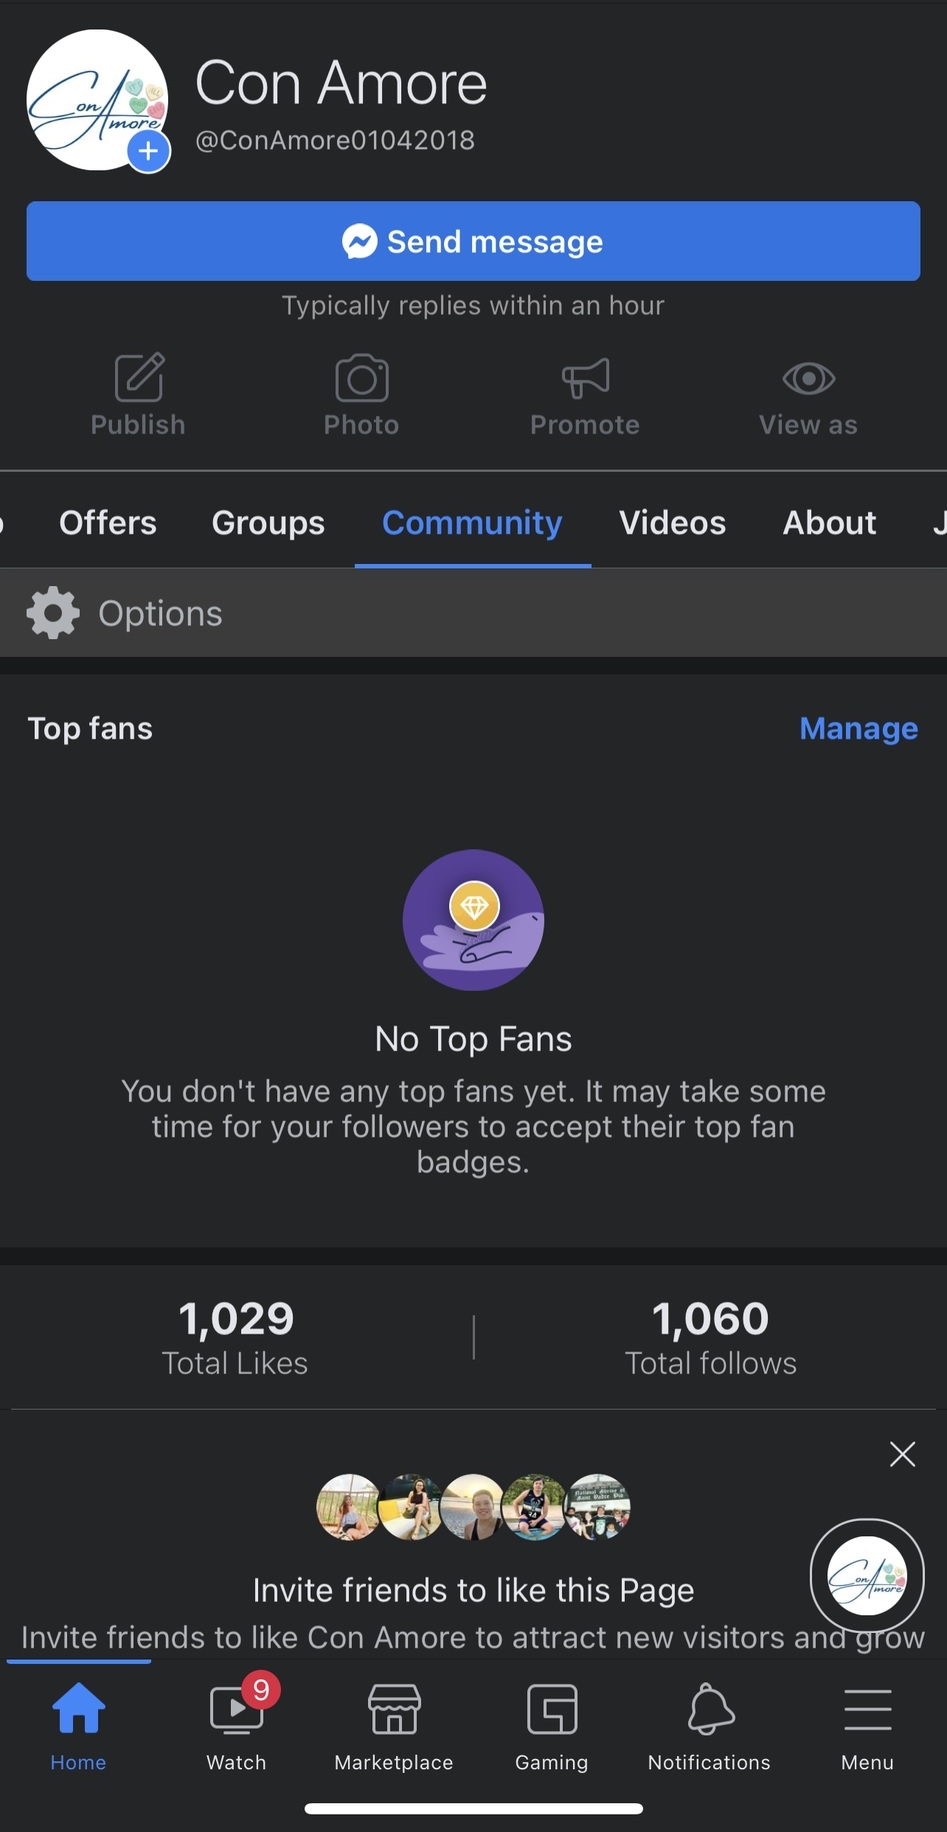This screenshot has height=1832, width=947.
Task: Switch to the Groups tab
Action: coord(268,523)
